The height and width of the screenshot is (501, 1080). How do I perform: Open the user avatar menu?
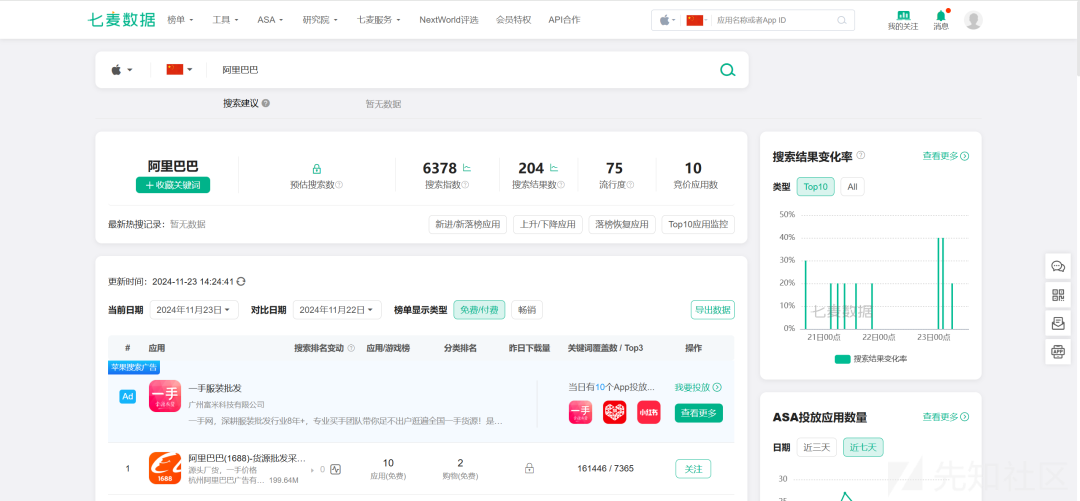click(973, 20)
